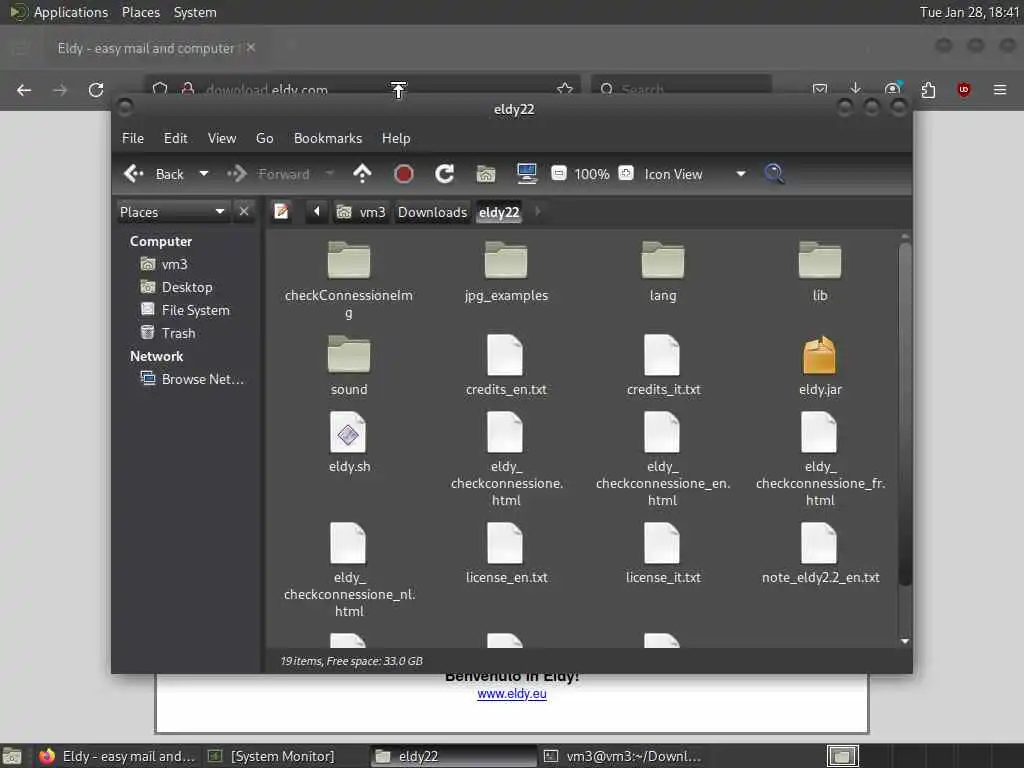The width and height of the screenshot is (1024, 768).
Task: Open the Places side pane dropdown
Action: click(172, 212)
